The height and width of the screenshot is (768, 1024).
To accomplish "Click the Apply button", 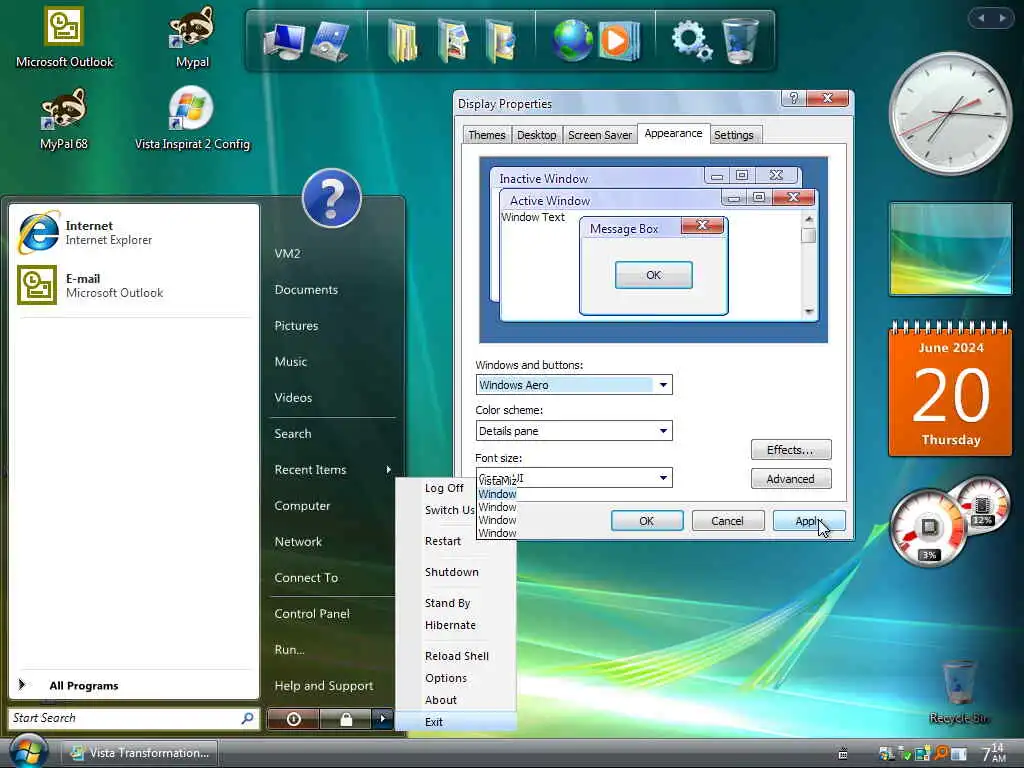I will pyautogui.click(x=809, y=520).
